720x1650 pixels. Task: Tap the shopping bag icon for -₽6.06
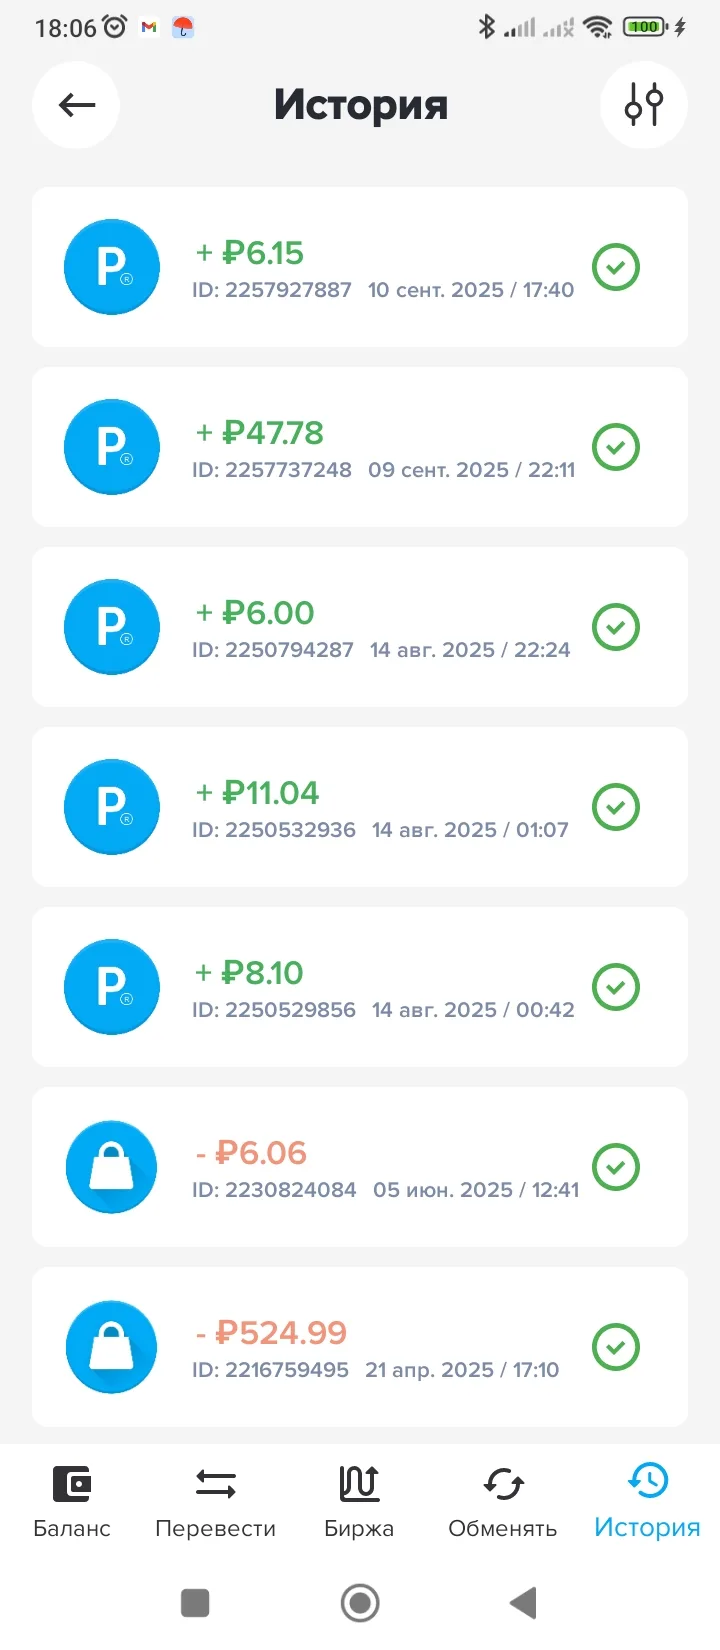pyautogui.click(x=112, y=1167)
